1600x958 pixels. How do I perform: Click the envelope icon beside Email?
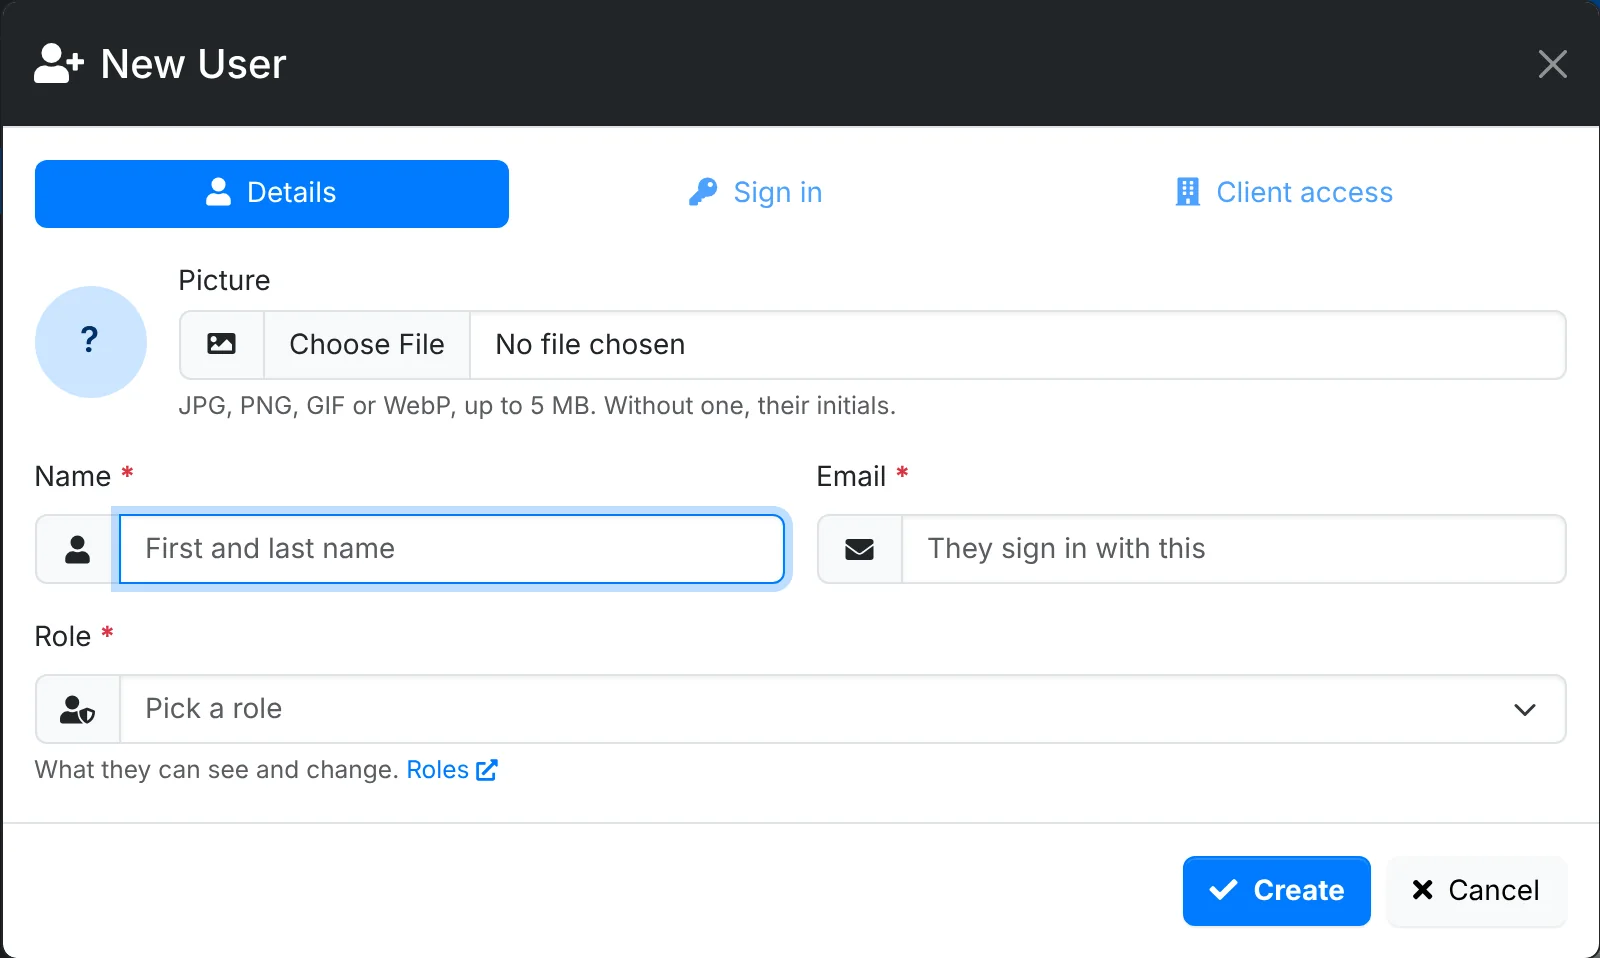coord(860,549)
